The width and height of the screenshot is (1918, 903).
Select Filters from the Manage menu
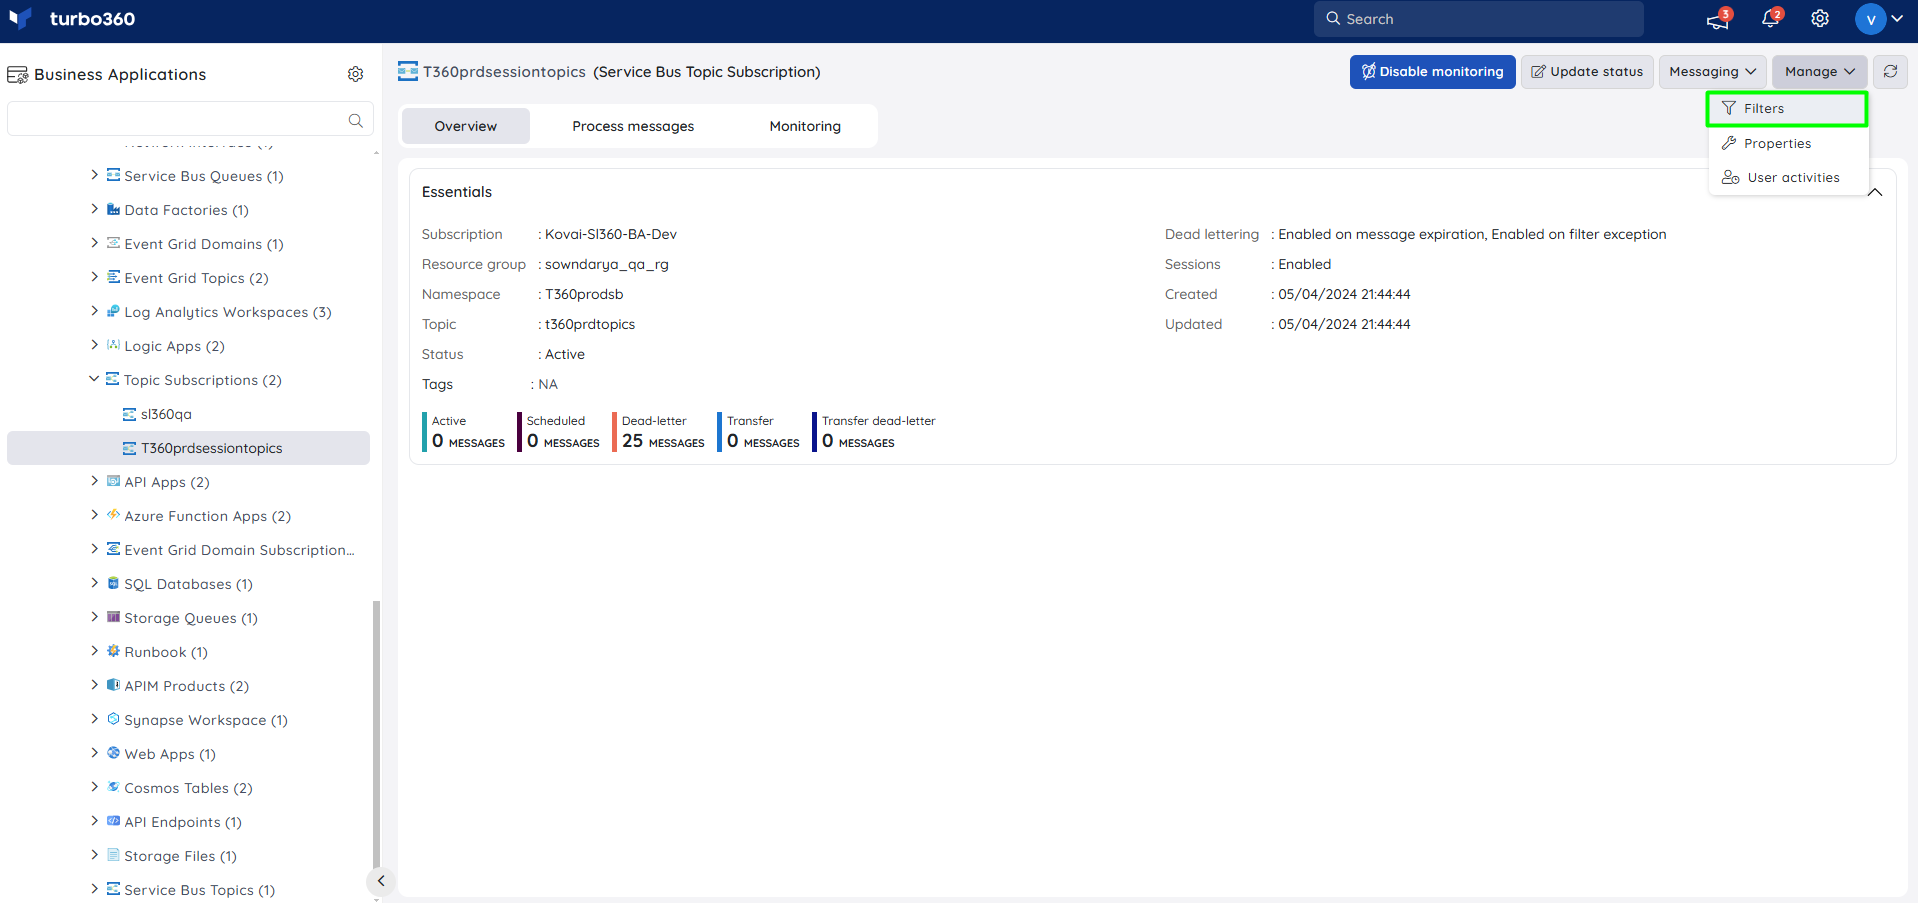coord(1787,108)
